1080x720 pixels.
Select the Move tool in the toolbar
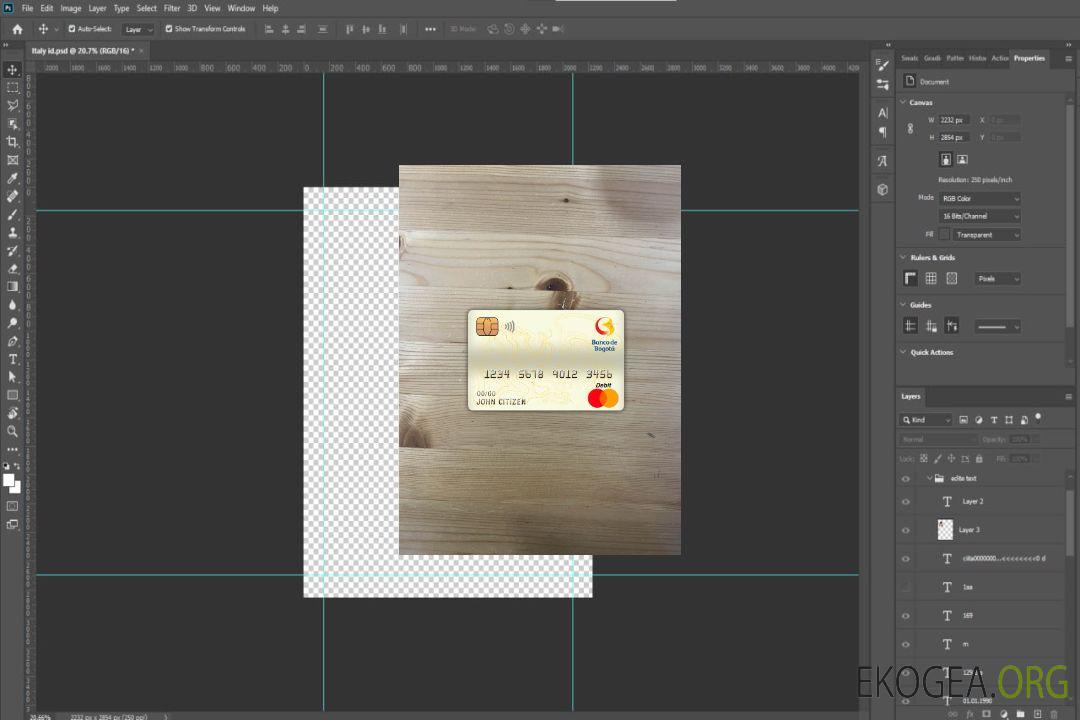(x=12, y=70)
